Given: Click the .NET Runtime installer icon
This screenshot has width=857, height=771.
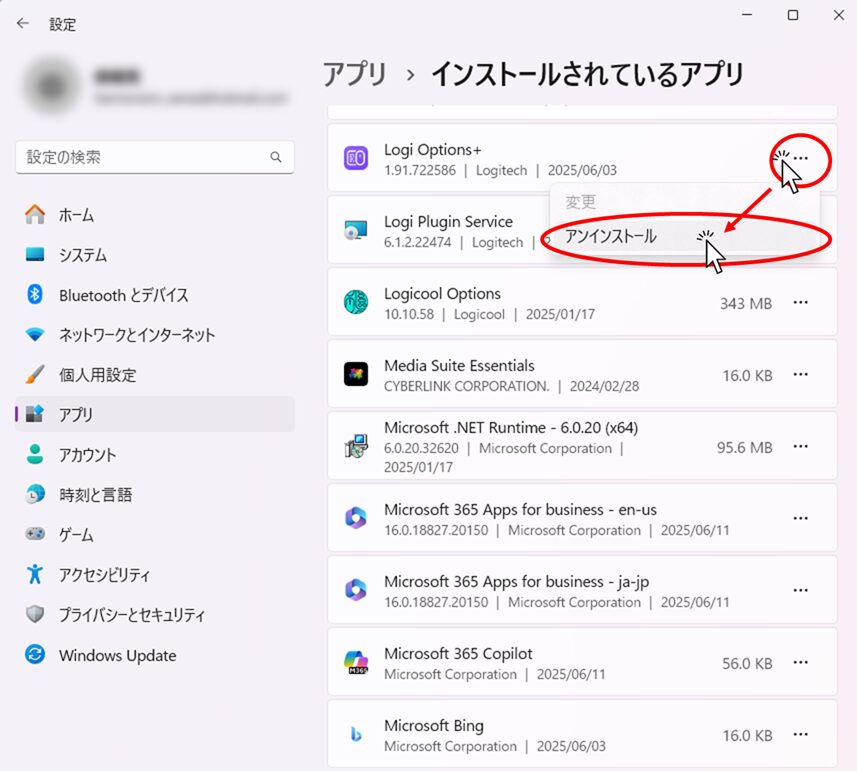Looking at the screenshot, I should 356,446.
